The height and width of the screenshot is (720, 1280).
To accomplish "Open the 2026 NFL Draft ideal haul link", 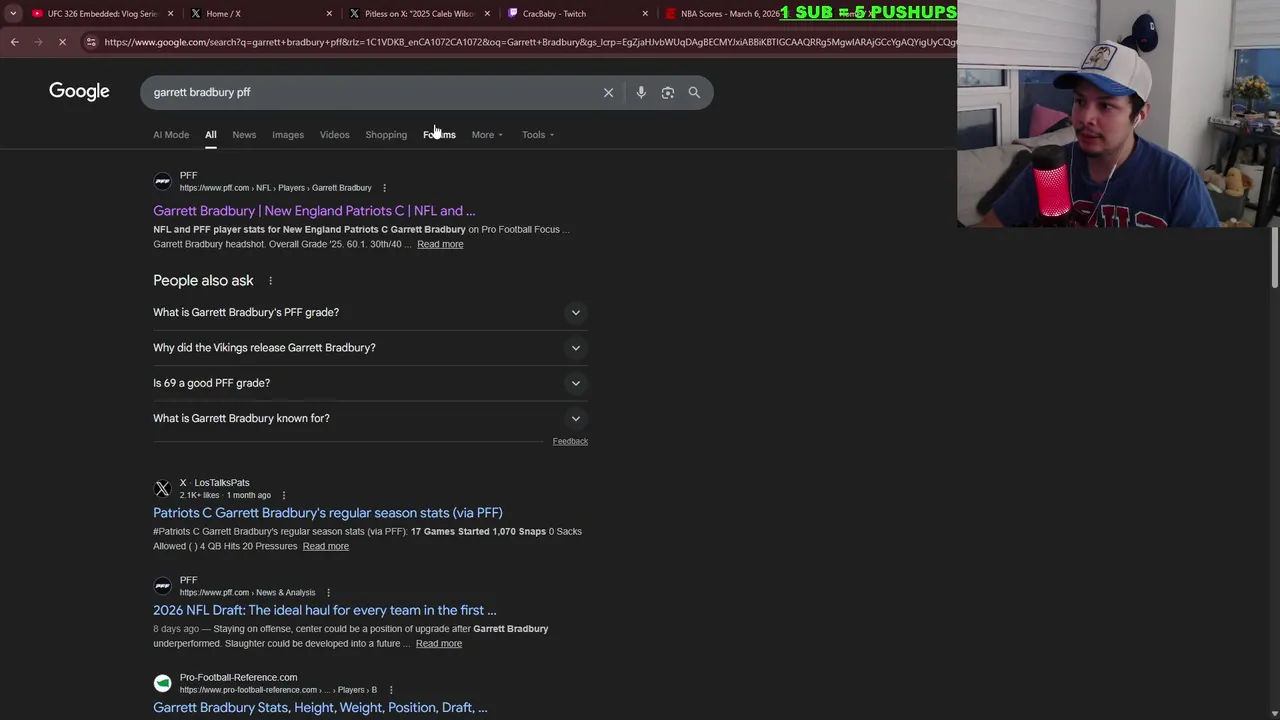I will pyautogui.click(x=325, y=610).
